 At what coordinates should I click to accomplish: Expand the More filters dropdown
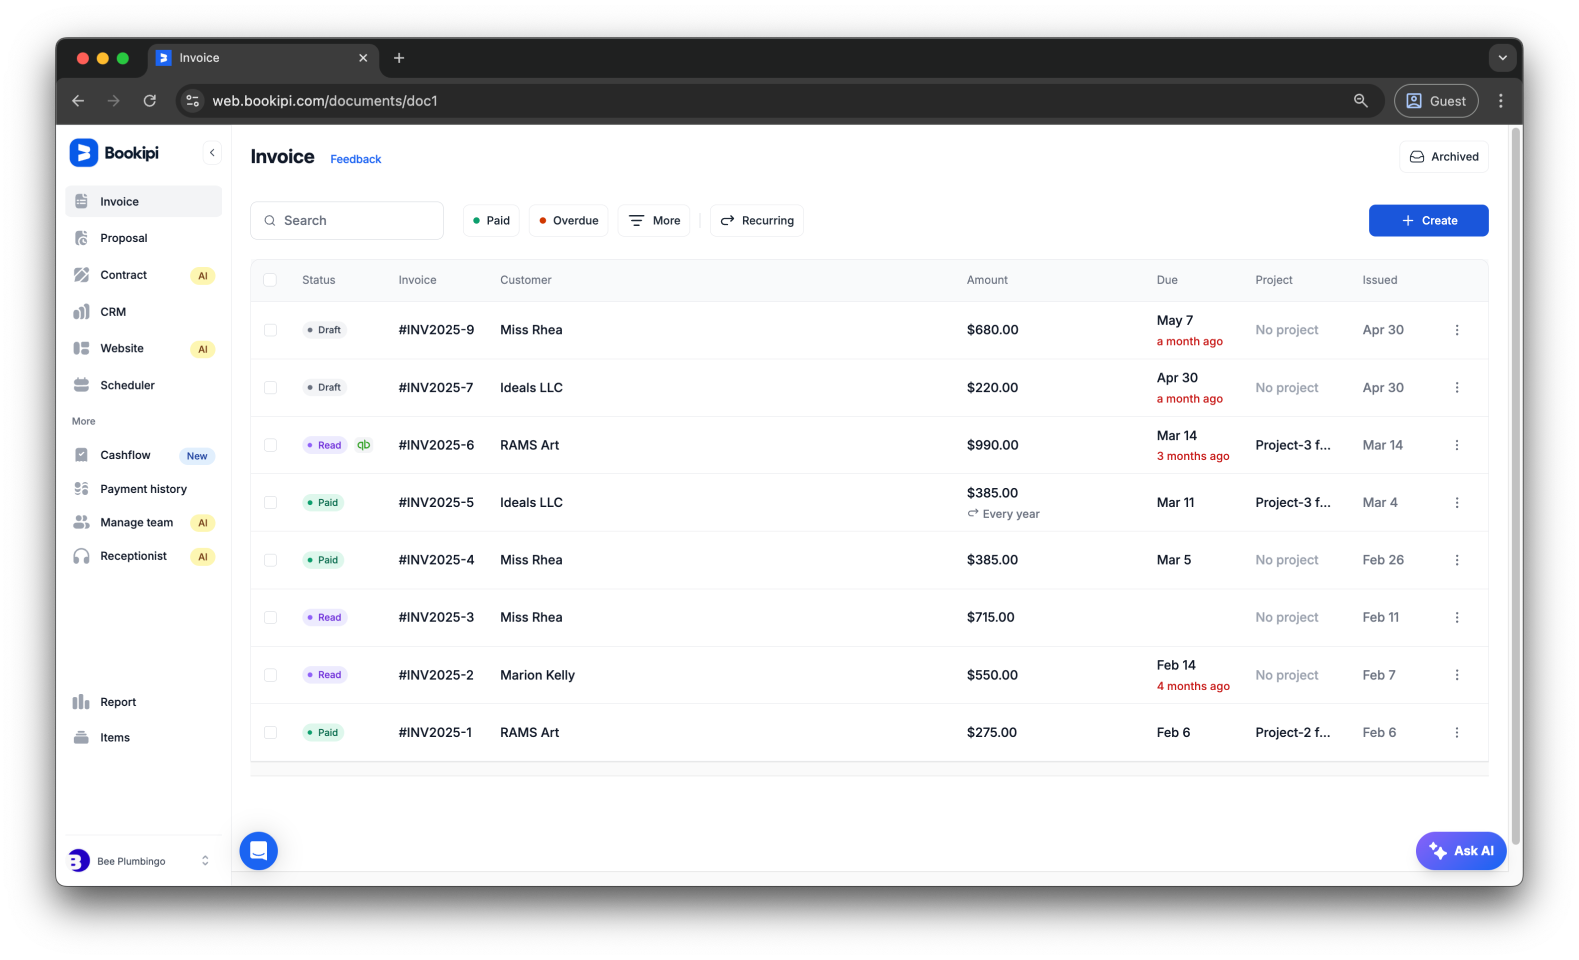coord(654,221)
